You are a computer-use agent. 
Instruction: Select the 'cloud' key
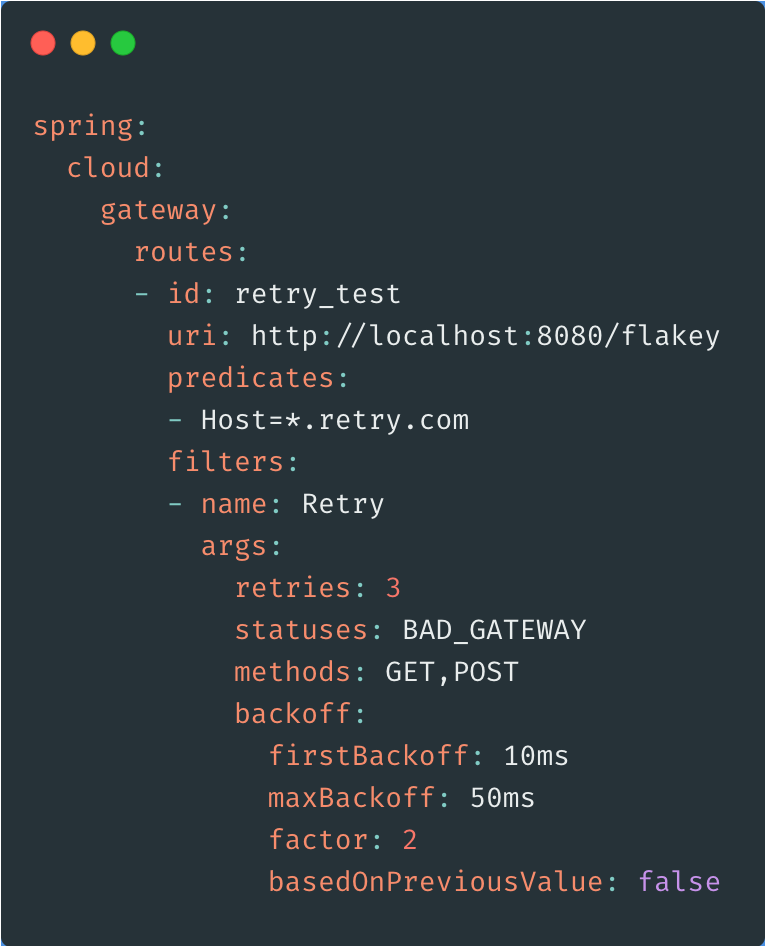click(108, 168)
